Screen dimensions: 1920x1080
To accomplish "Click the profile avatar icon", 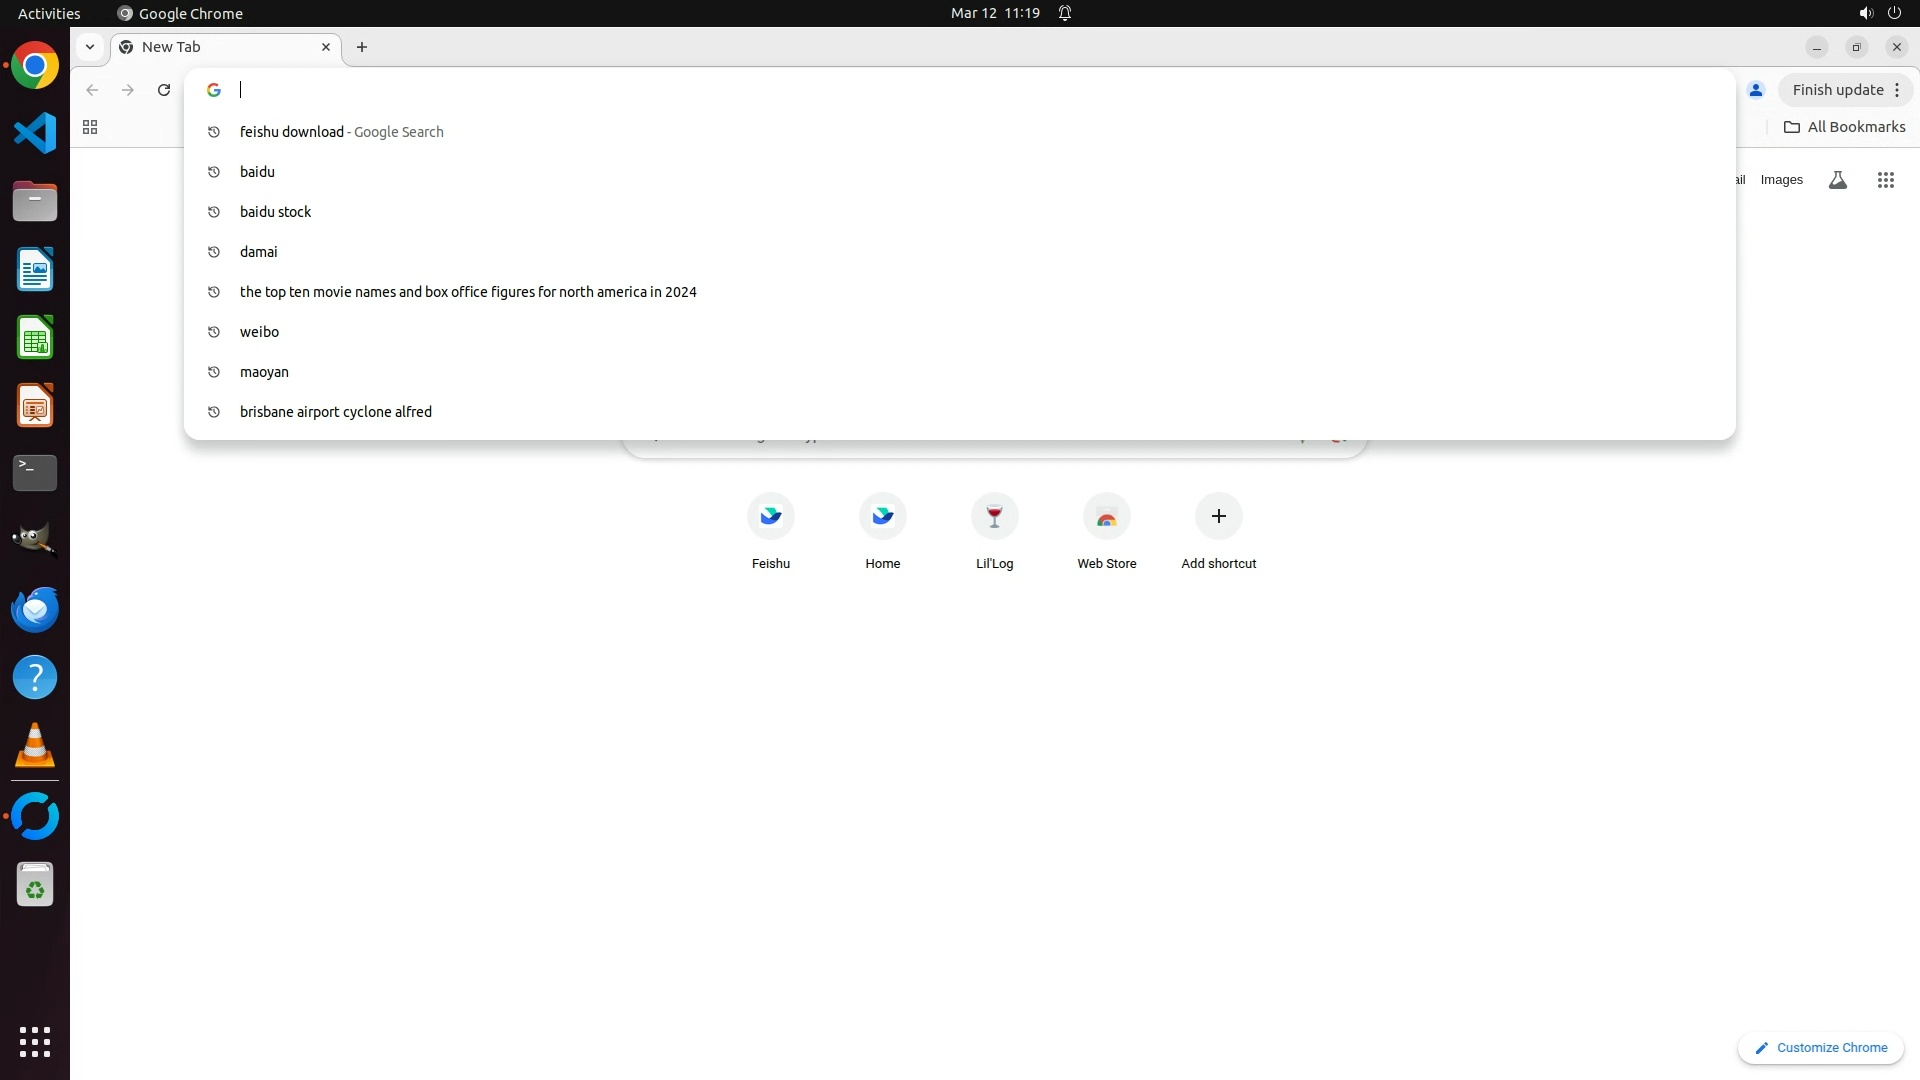I will click(x=1755, y=90).
